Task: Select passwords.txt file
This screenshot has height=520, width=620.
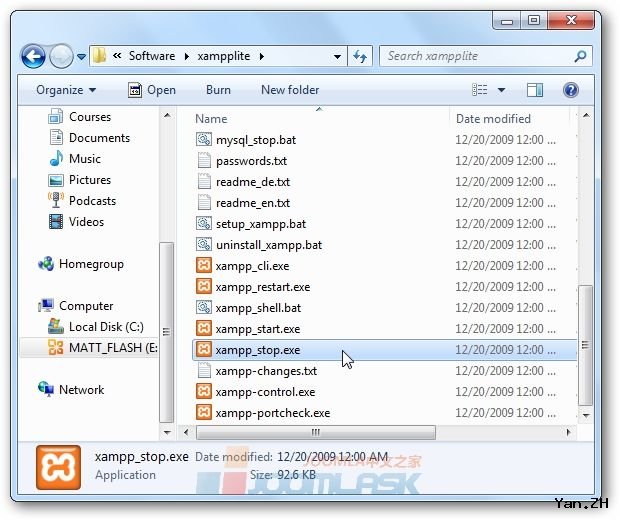Action: [251, 161]
